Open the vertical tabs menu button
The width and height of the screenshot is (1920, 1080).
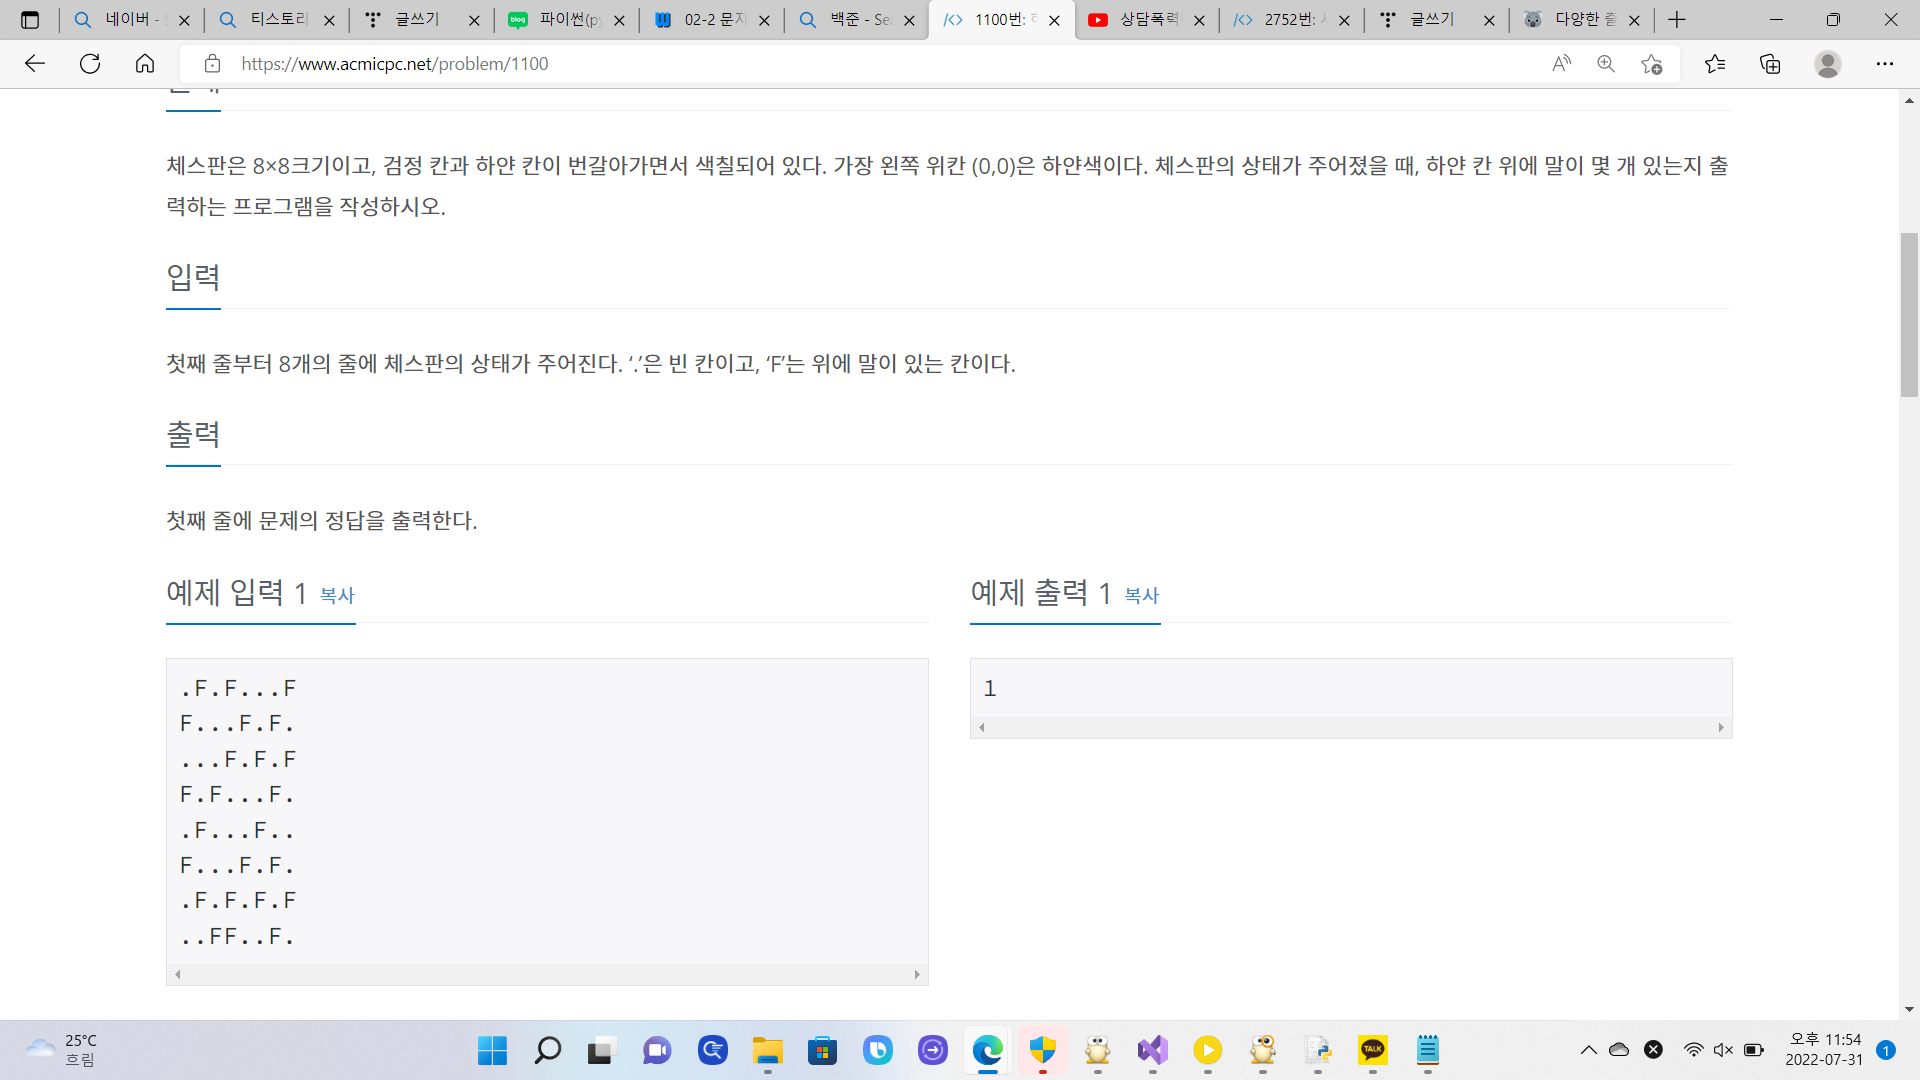30,20
